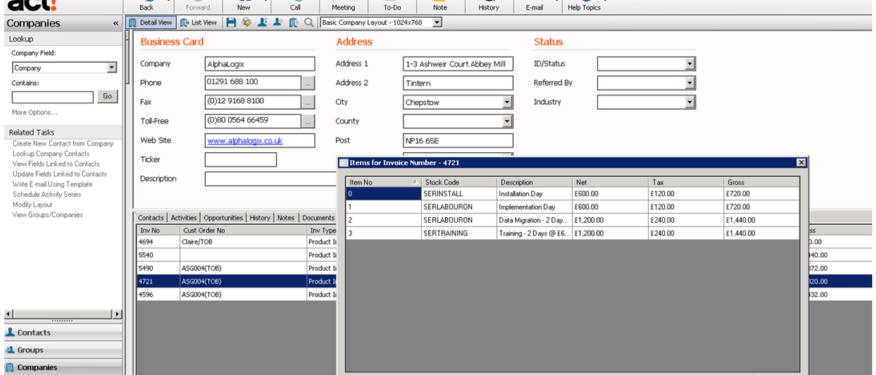Click the company building icon beside the magnifier

coord(293,23)
